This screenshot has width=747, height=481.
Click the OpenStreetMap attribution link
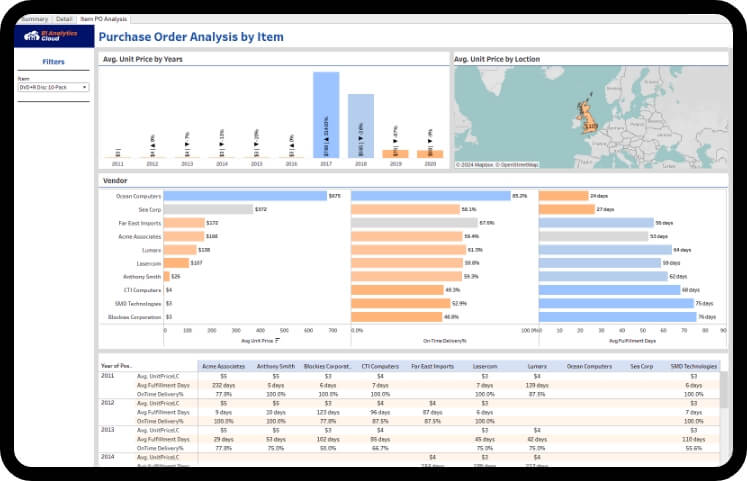pyautogui.click(x=517, y=164)
